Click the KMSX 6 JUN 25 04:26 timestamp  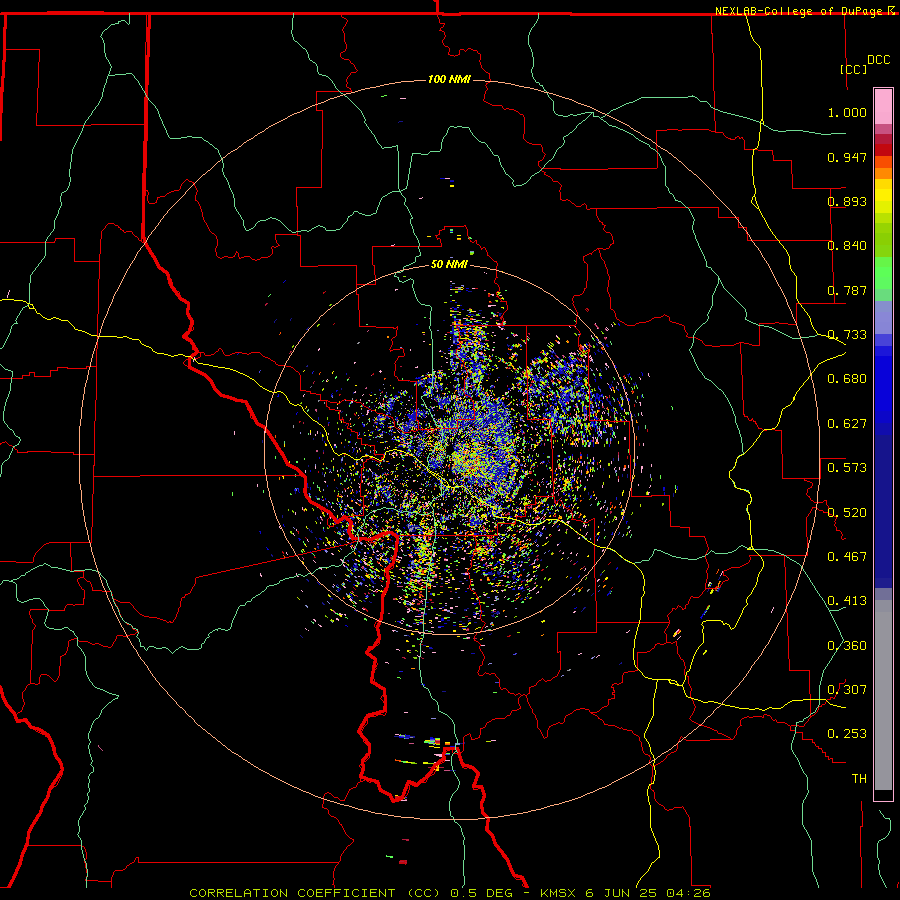coord(624,893)
